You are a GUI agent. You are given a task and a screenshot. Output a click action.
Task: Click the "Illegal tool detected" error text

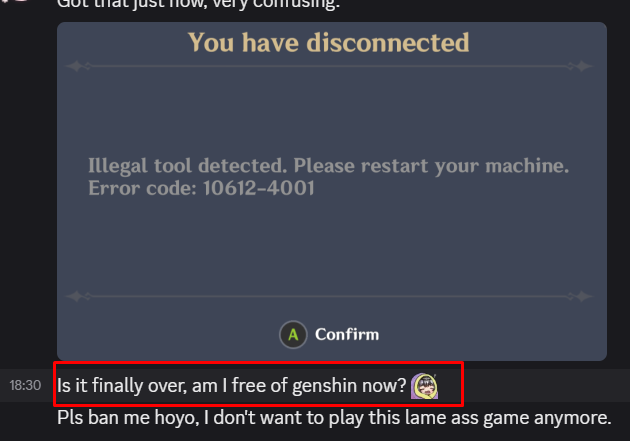tap(328, 165)
